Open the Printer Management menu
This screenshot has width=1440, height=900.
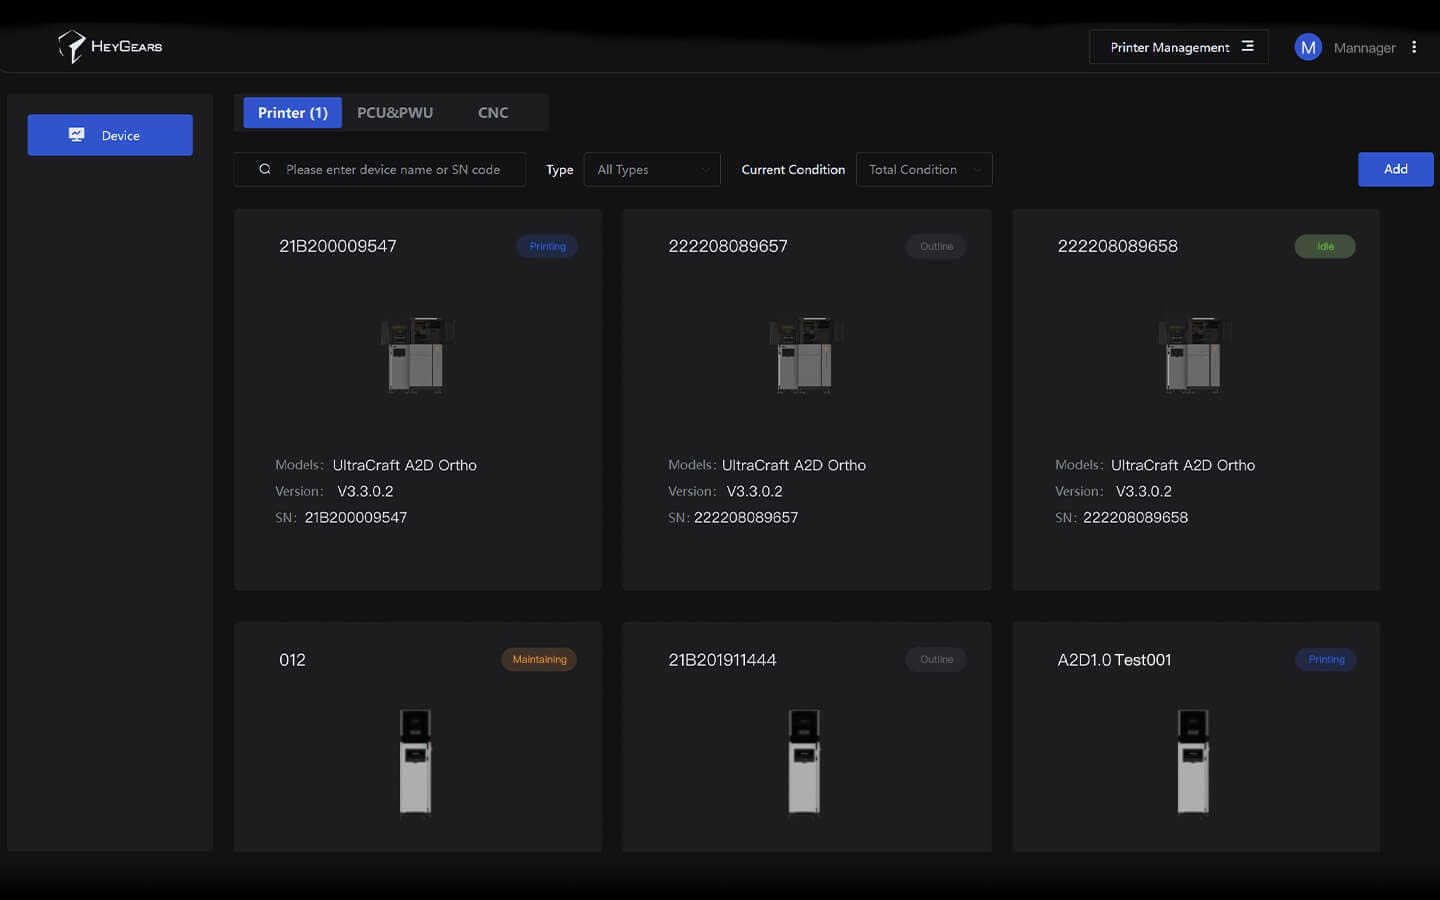pyautogui.click(x=1169, y=47)
